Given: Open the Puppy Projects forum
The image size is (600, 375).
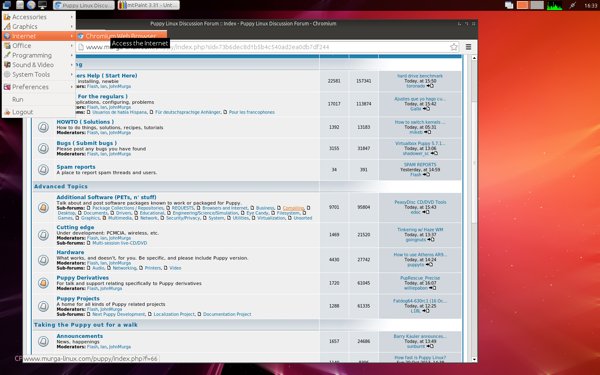Looking at the screenshot, I should pyautogui.click(x=78, y=298).
